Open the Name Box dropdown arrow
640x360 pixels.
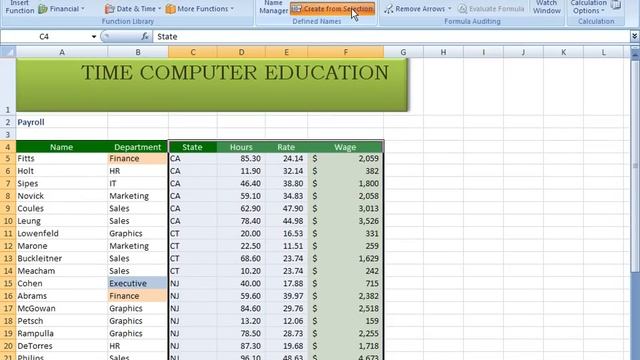click(94, 37)
